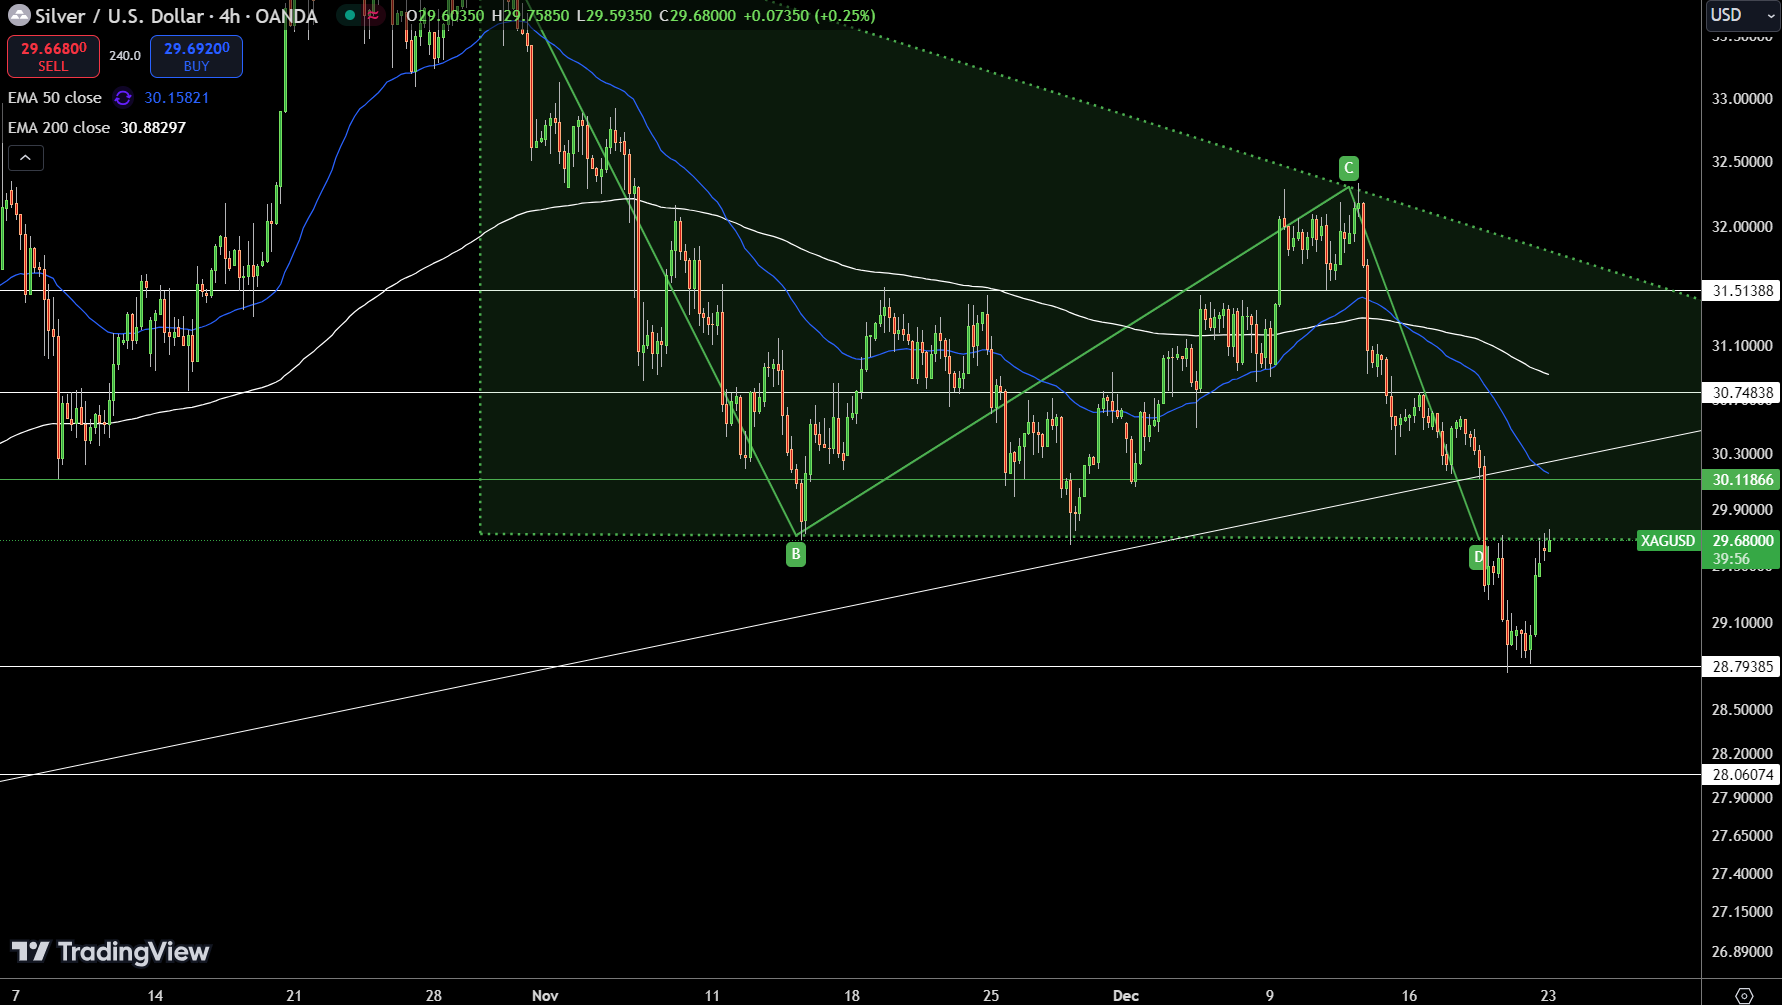The image size is (1782, 1005).
Task: Click the BUY 29.69200 button
Action: pyautogui.click(x=196, y=56)
